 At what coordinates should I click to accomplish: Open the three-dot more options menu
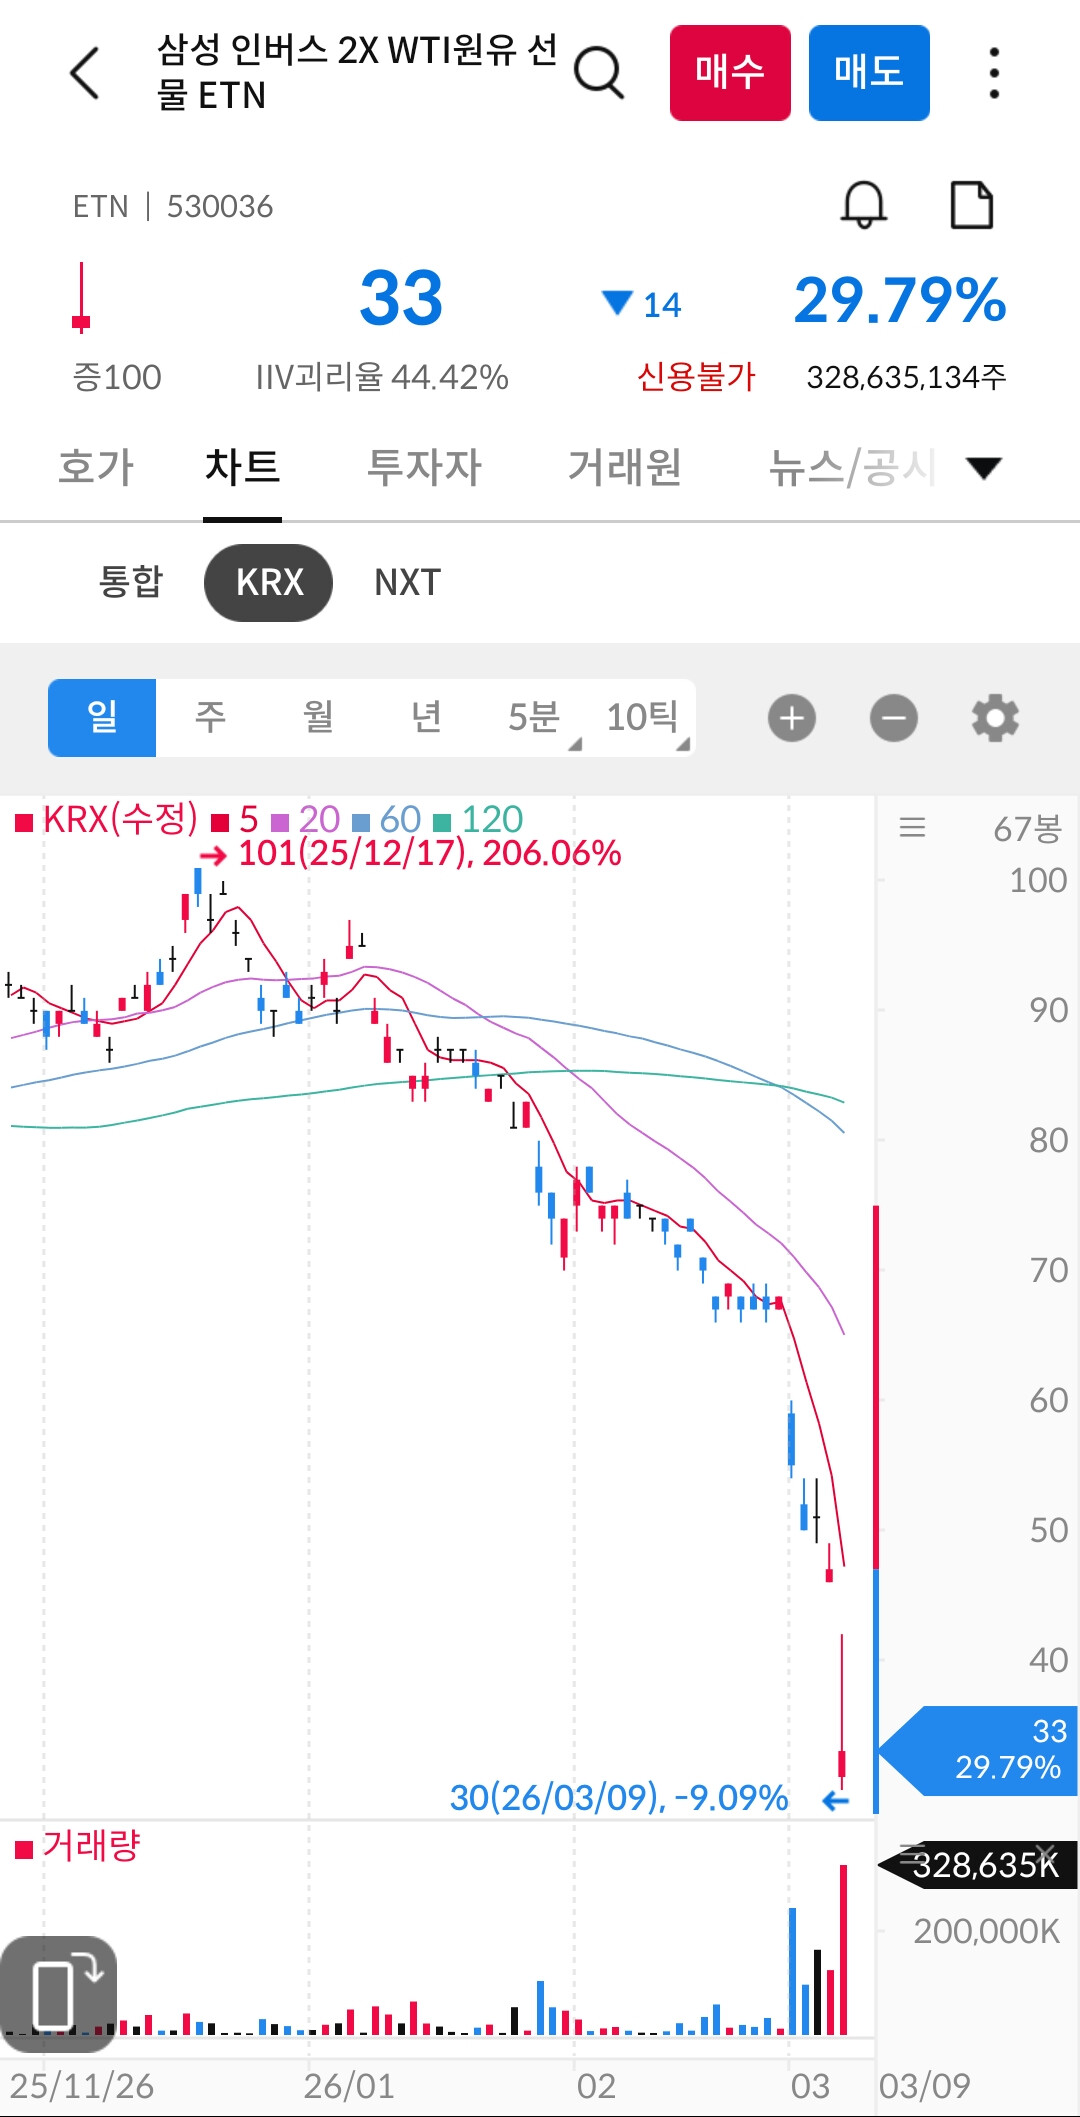pyautogui.click(x=993, y=73)
